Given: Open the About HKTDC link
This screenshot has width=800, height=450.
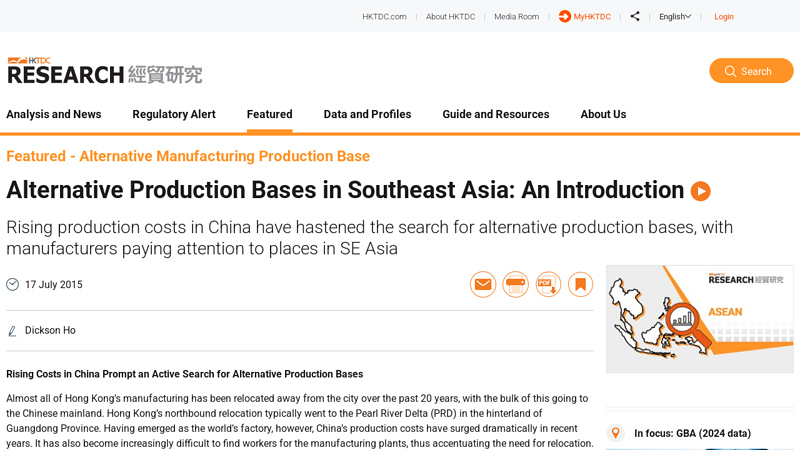Looking at the screenshot, I should 451,16.
